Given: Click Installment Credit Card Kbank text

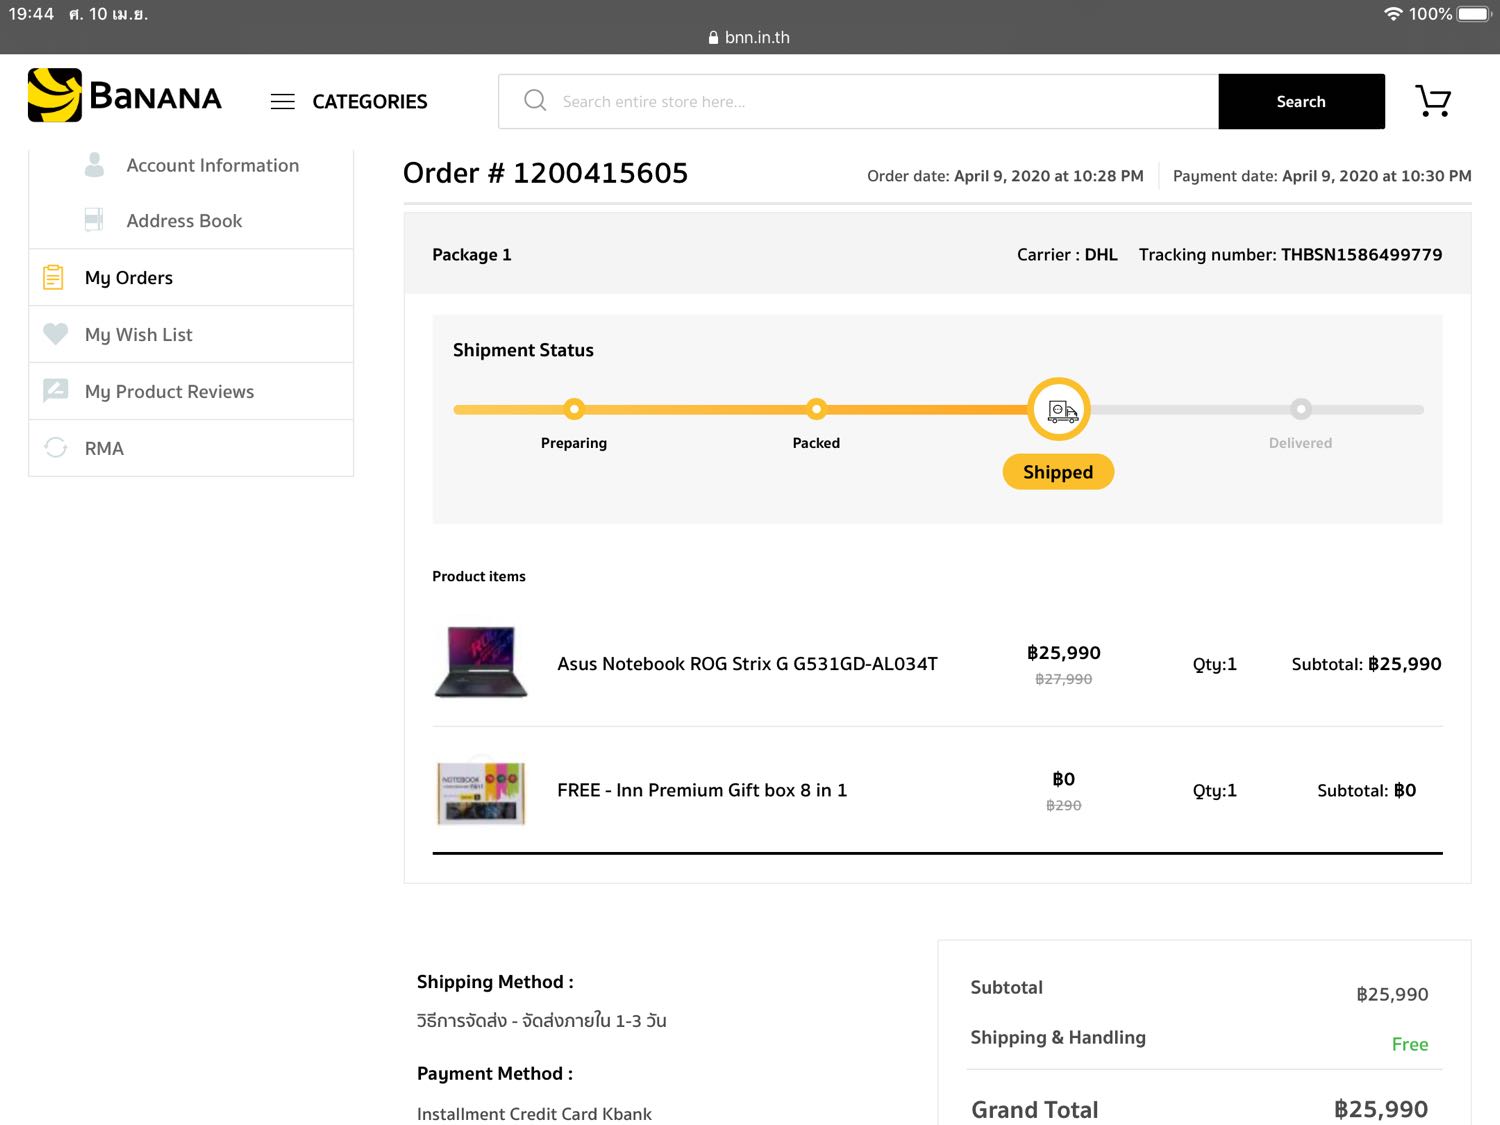Looking at the screenshot, I should tap(534, 1114).
